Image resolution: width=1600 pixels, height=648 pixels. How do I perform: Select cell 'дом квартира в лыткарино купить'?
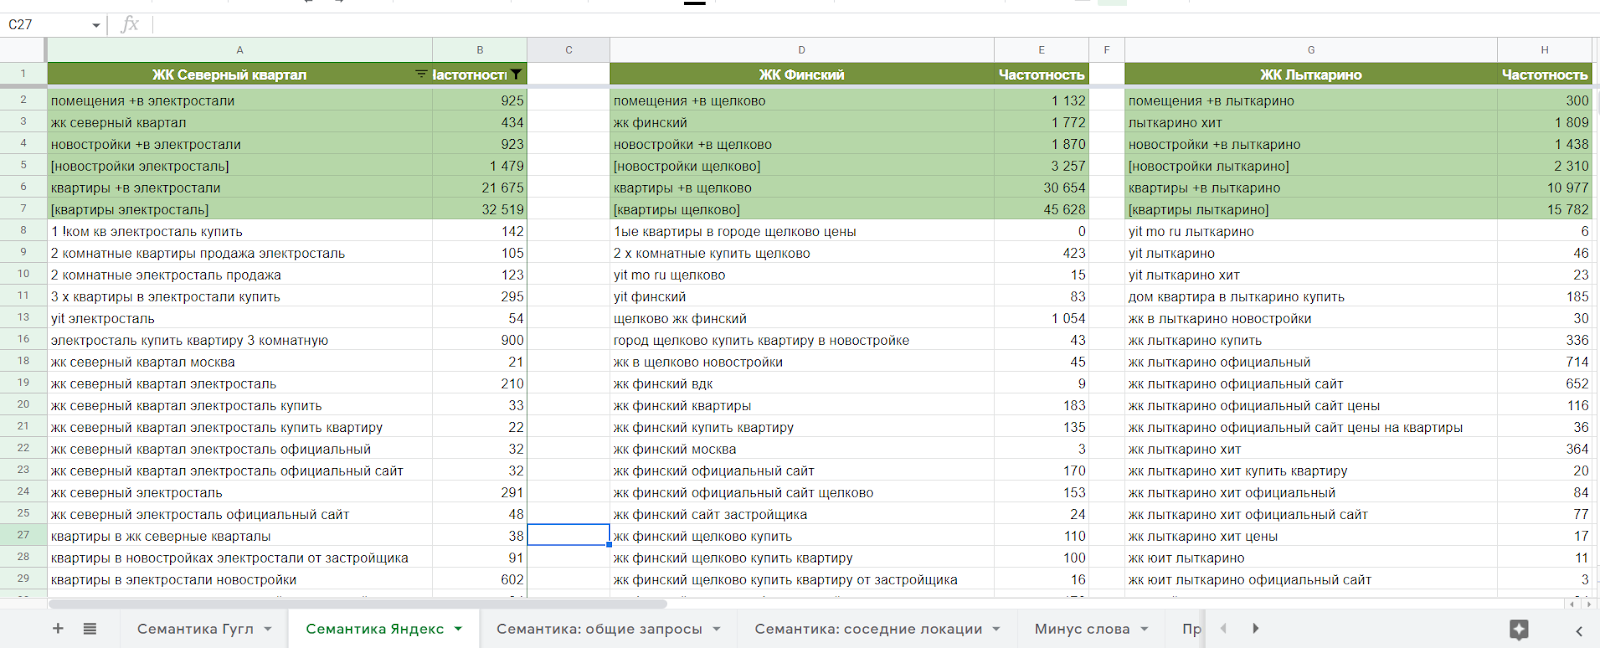click(x=1311, y=297)
